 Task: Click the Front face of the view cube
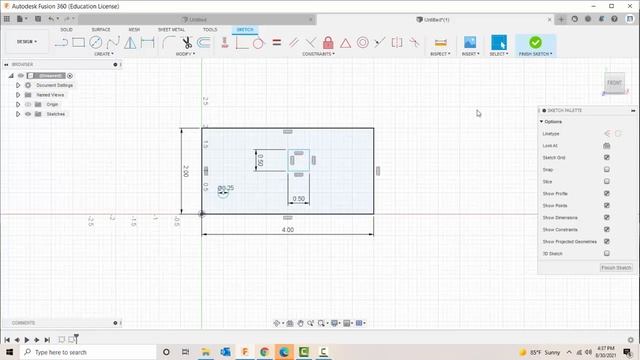point(614,83)
